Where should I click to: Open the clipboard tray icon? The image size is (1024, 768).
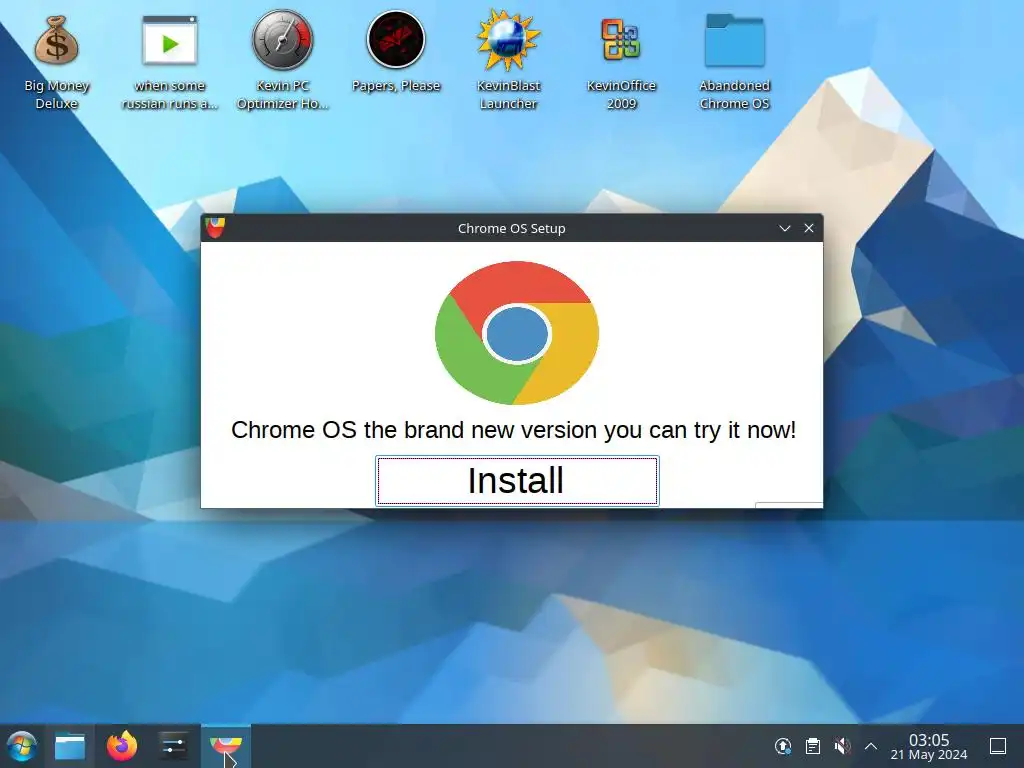pos(813,746)
